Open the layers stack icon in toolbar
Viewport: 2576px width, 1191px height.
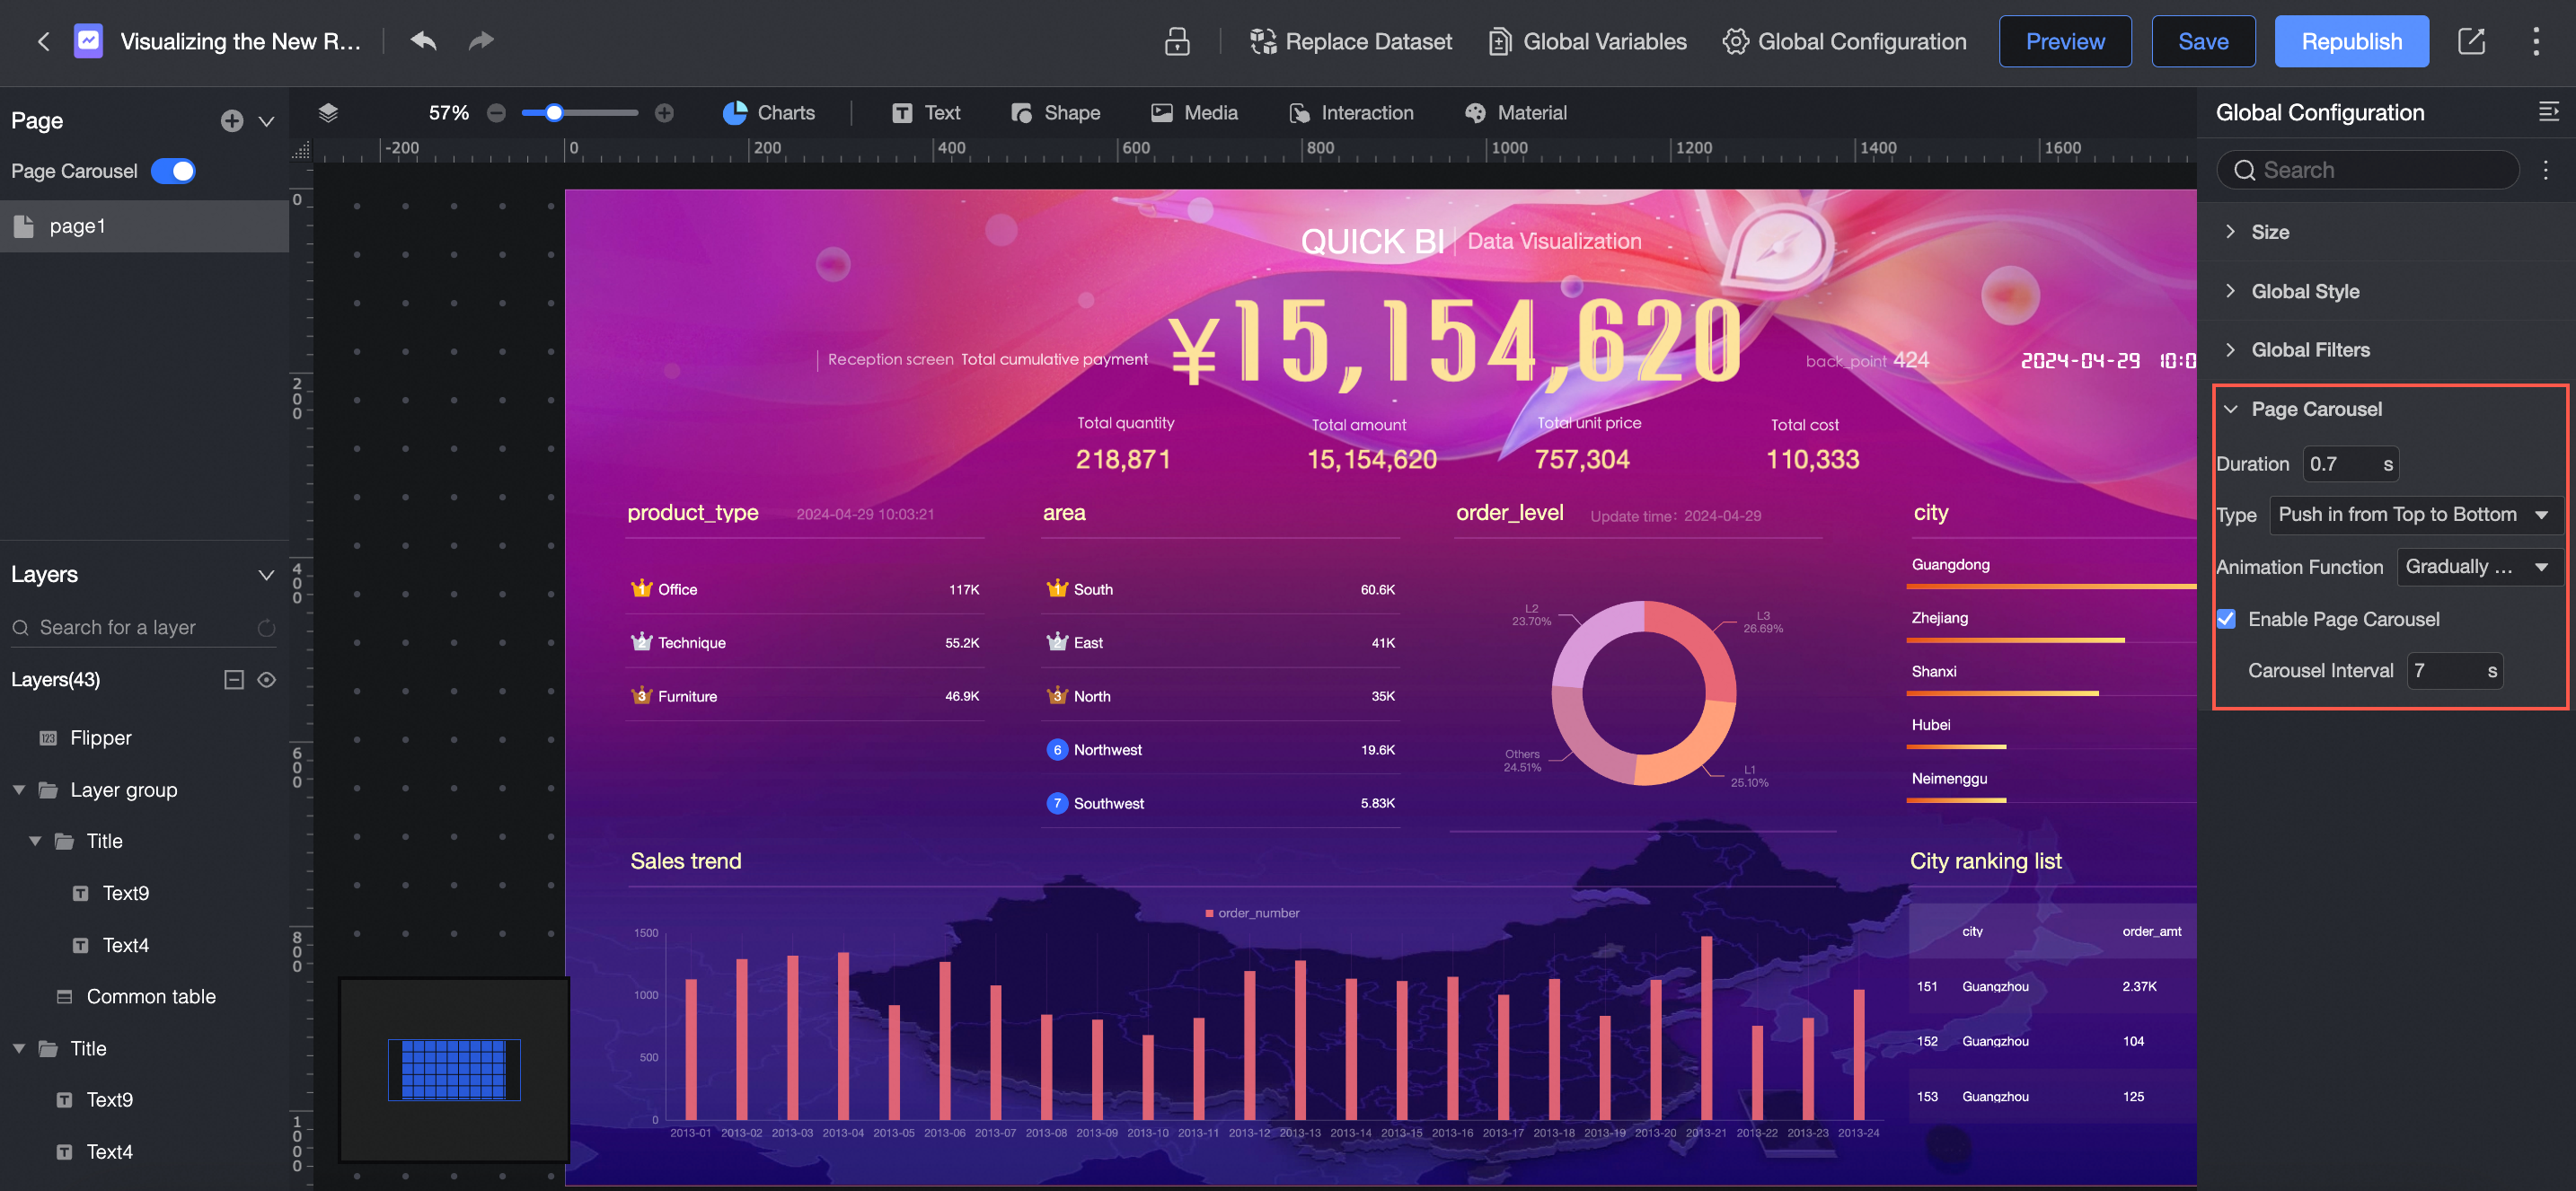[x=328, y=112]
